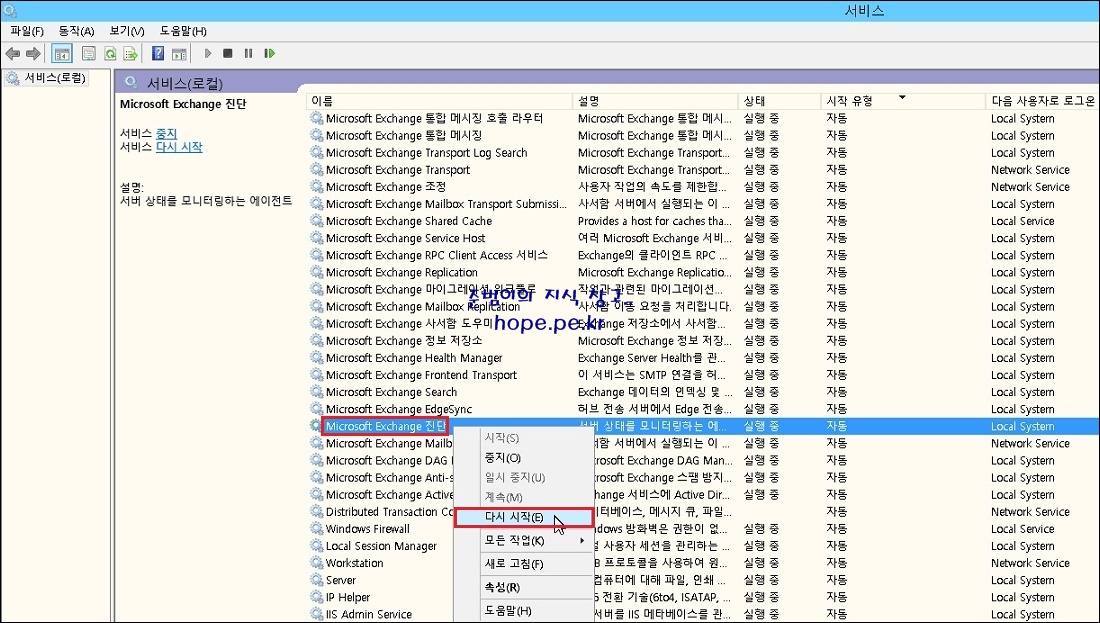Viewport: 1100px width, 623px height.
Task: Open the 동작(A) menu
Action: tap(76, 31)
